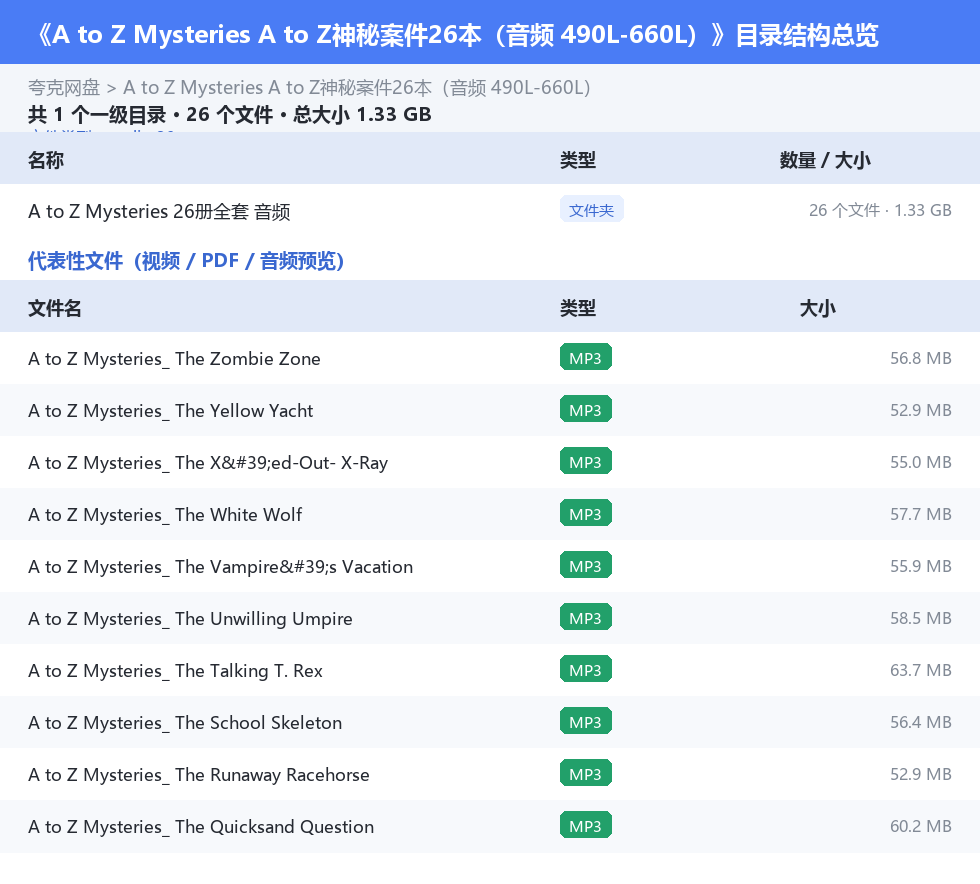Click the 共 1 个一级目录 summary line
The height and width of the screenshot is (884, 980).
tap(229, 114)
